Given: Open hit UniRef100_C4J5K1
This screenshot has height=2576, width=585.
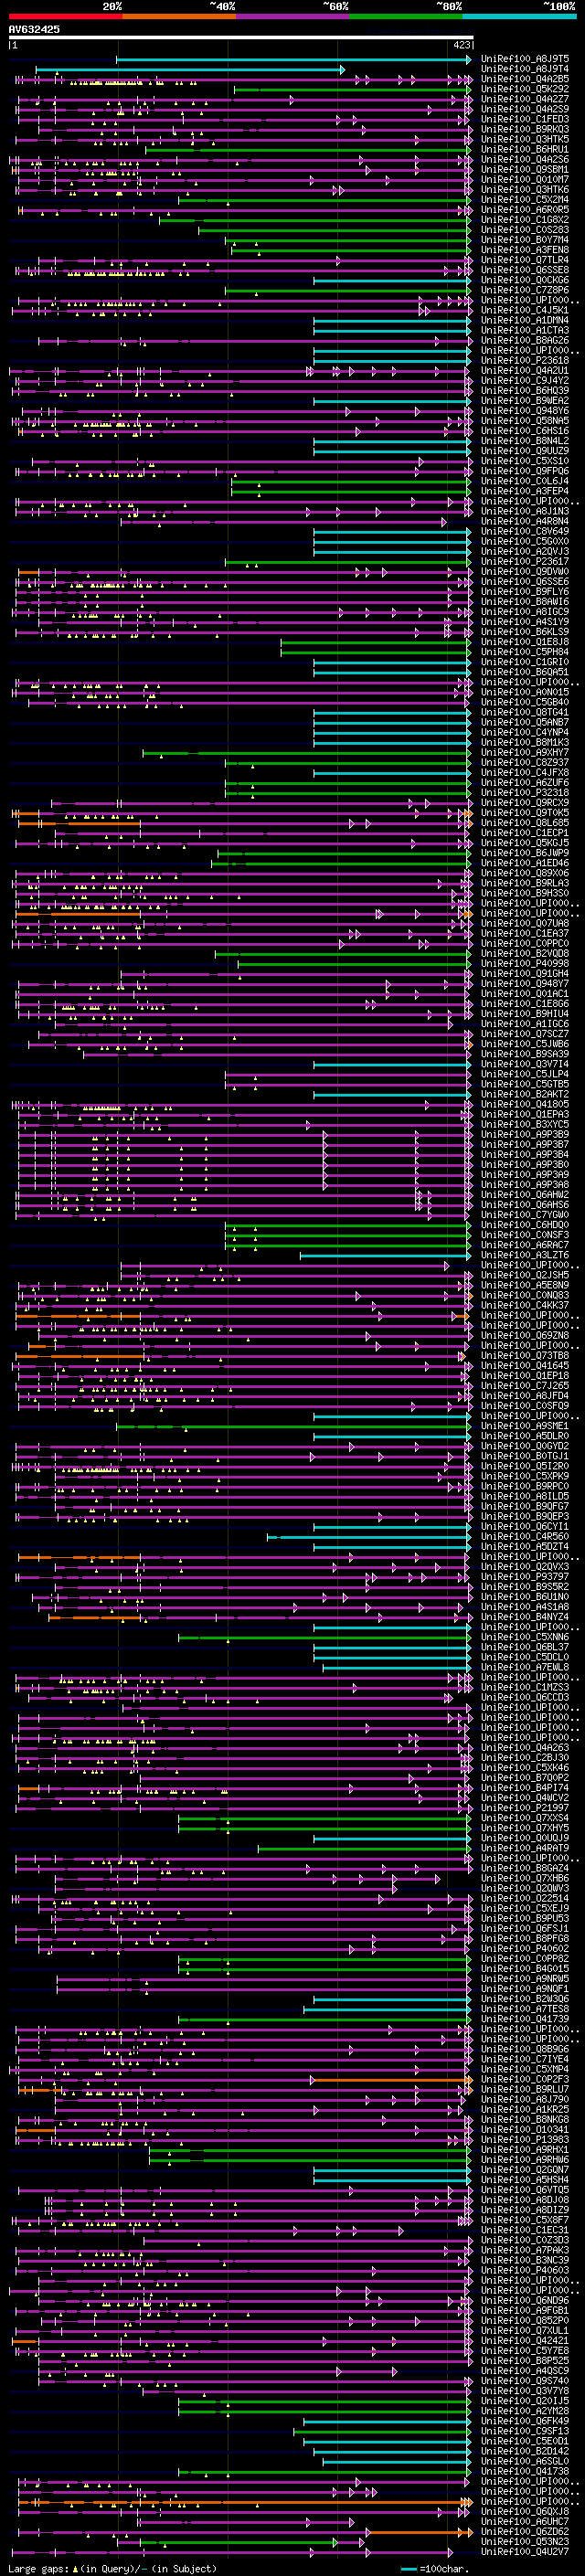Looking at the screenshot, I should coord(525,310).
